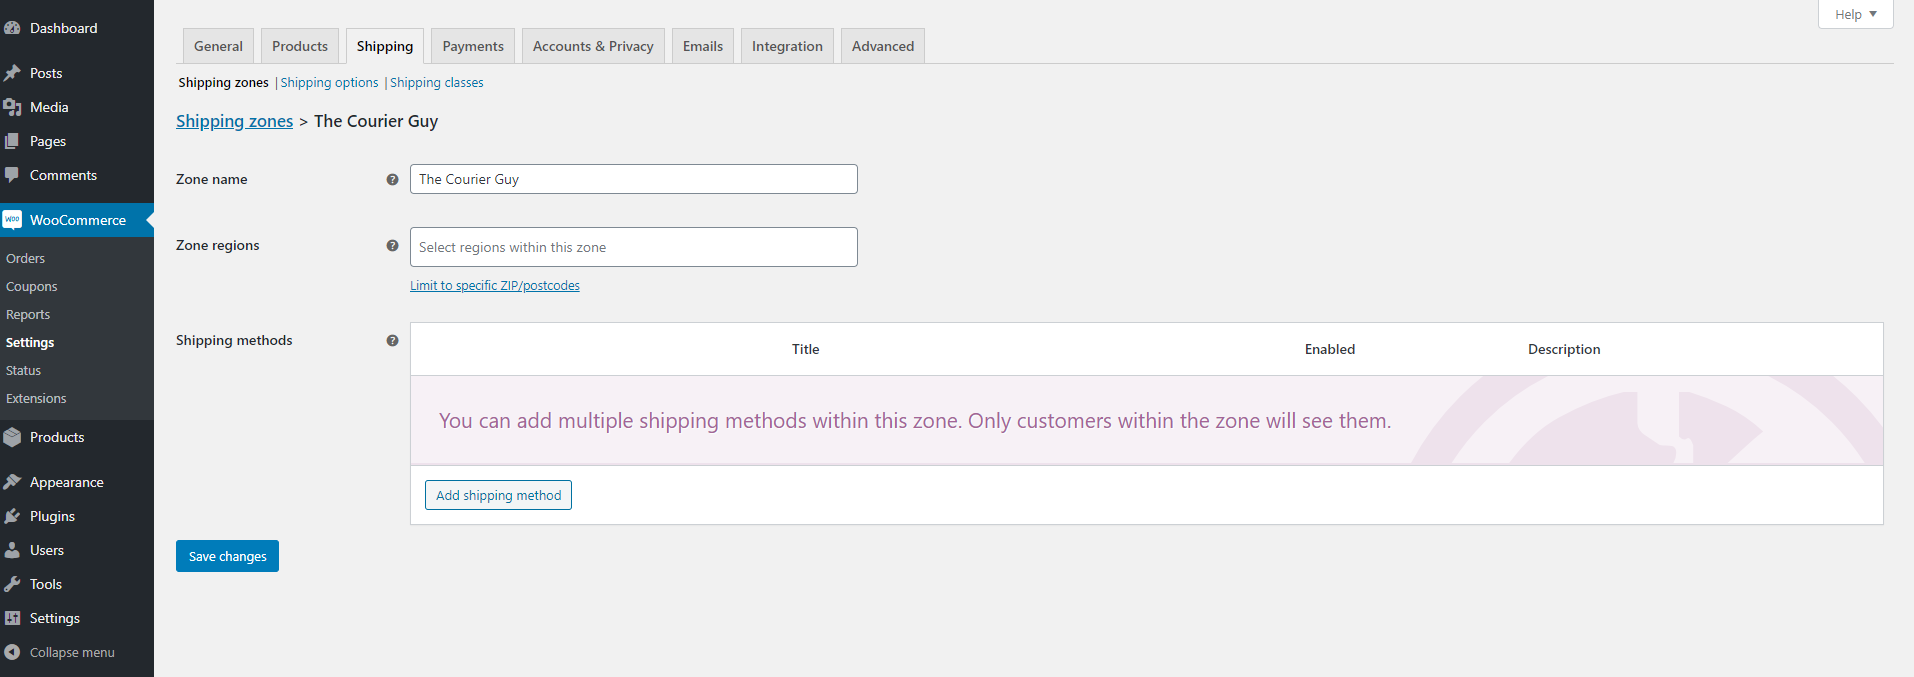Click the Zone name help tooltip icon
Screen dimensions: 1914x677
point(392,180)
